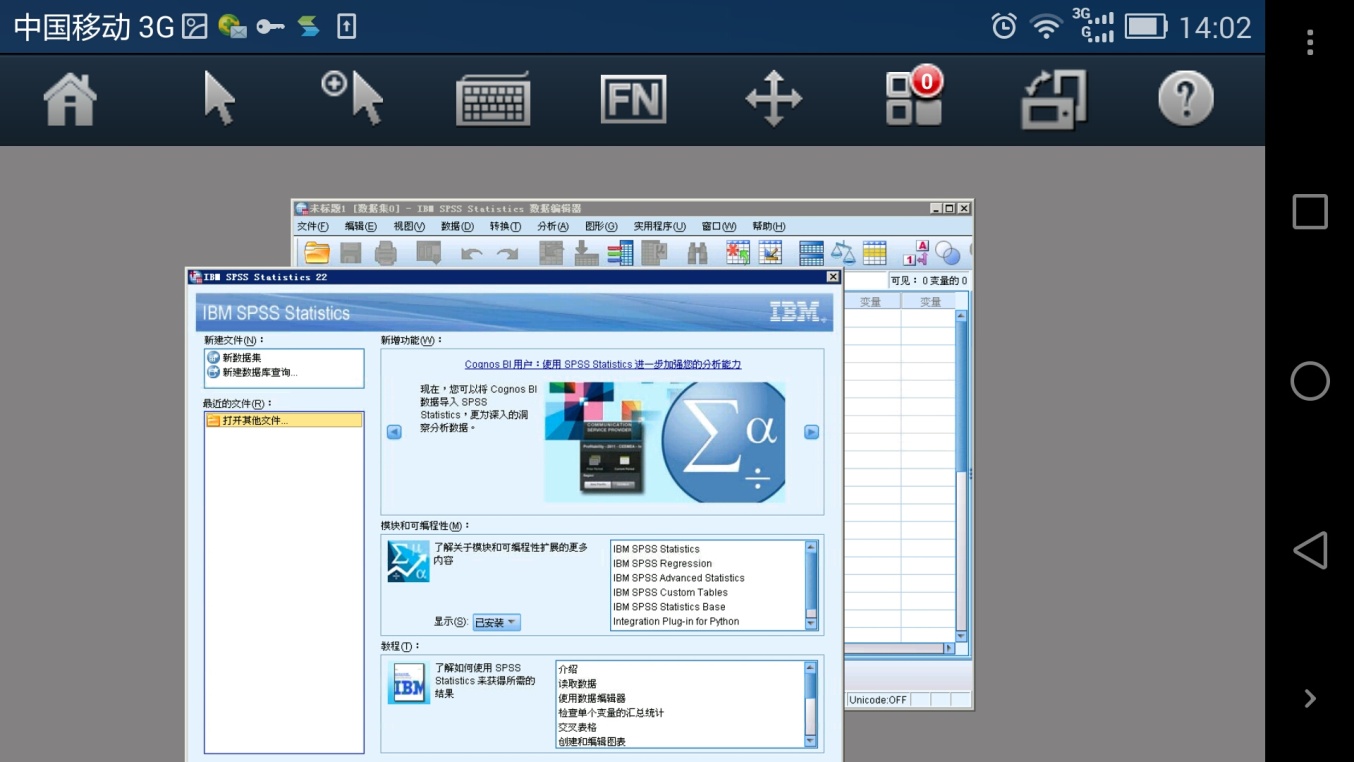
Task: Click the Recall recent dialogs icon
Action: (429, 253)
